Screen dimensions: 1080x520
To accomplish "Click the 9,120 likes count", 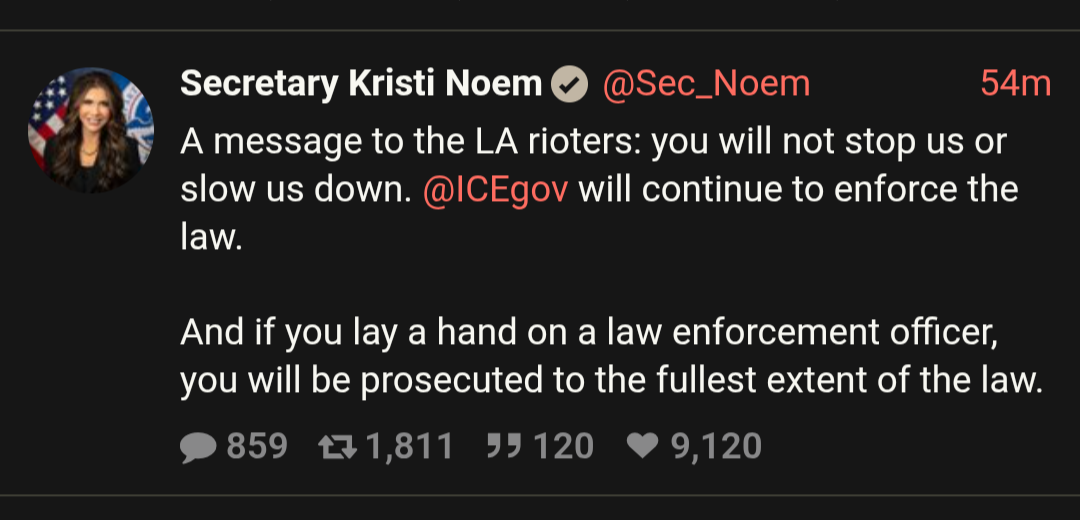I will point(716,446).
